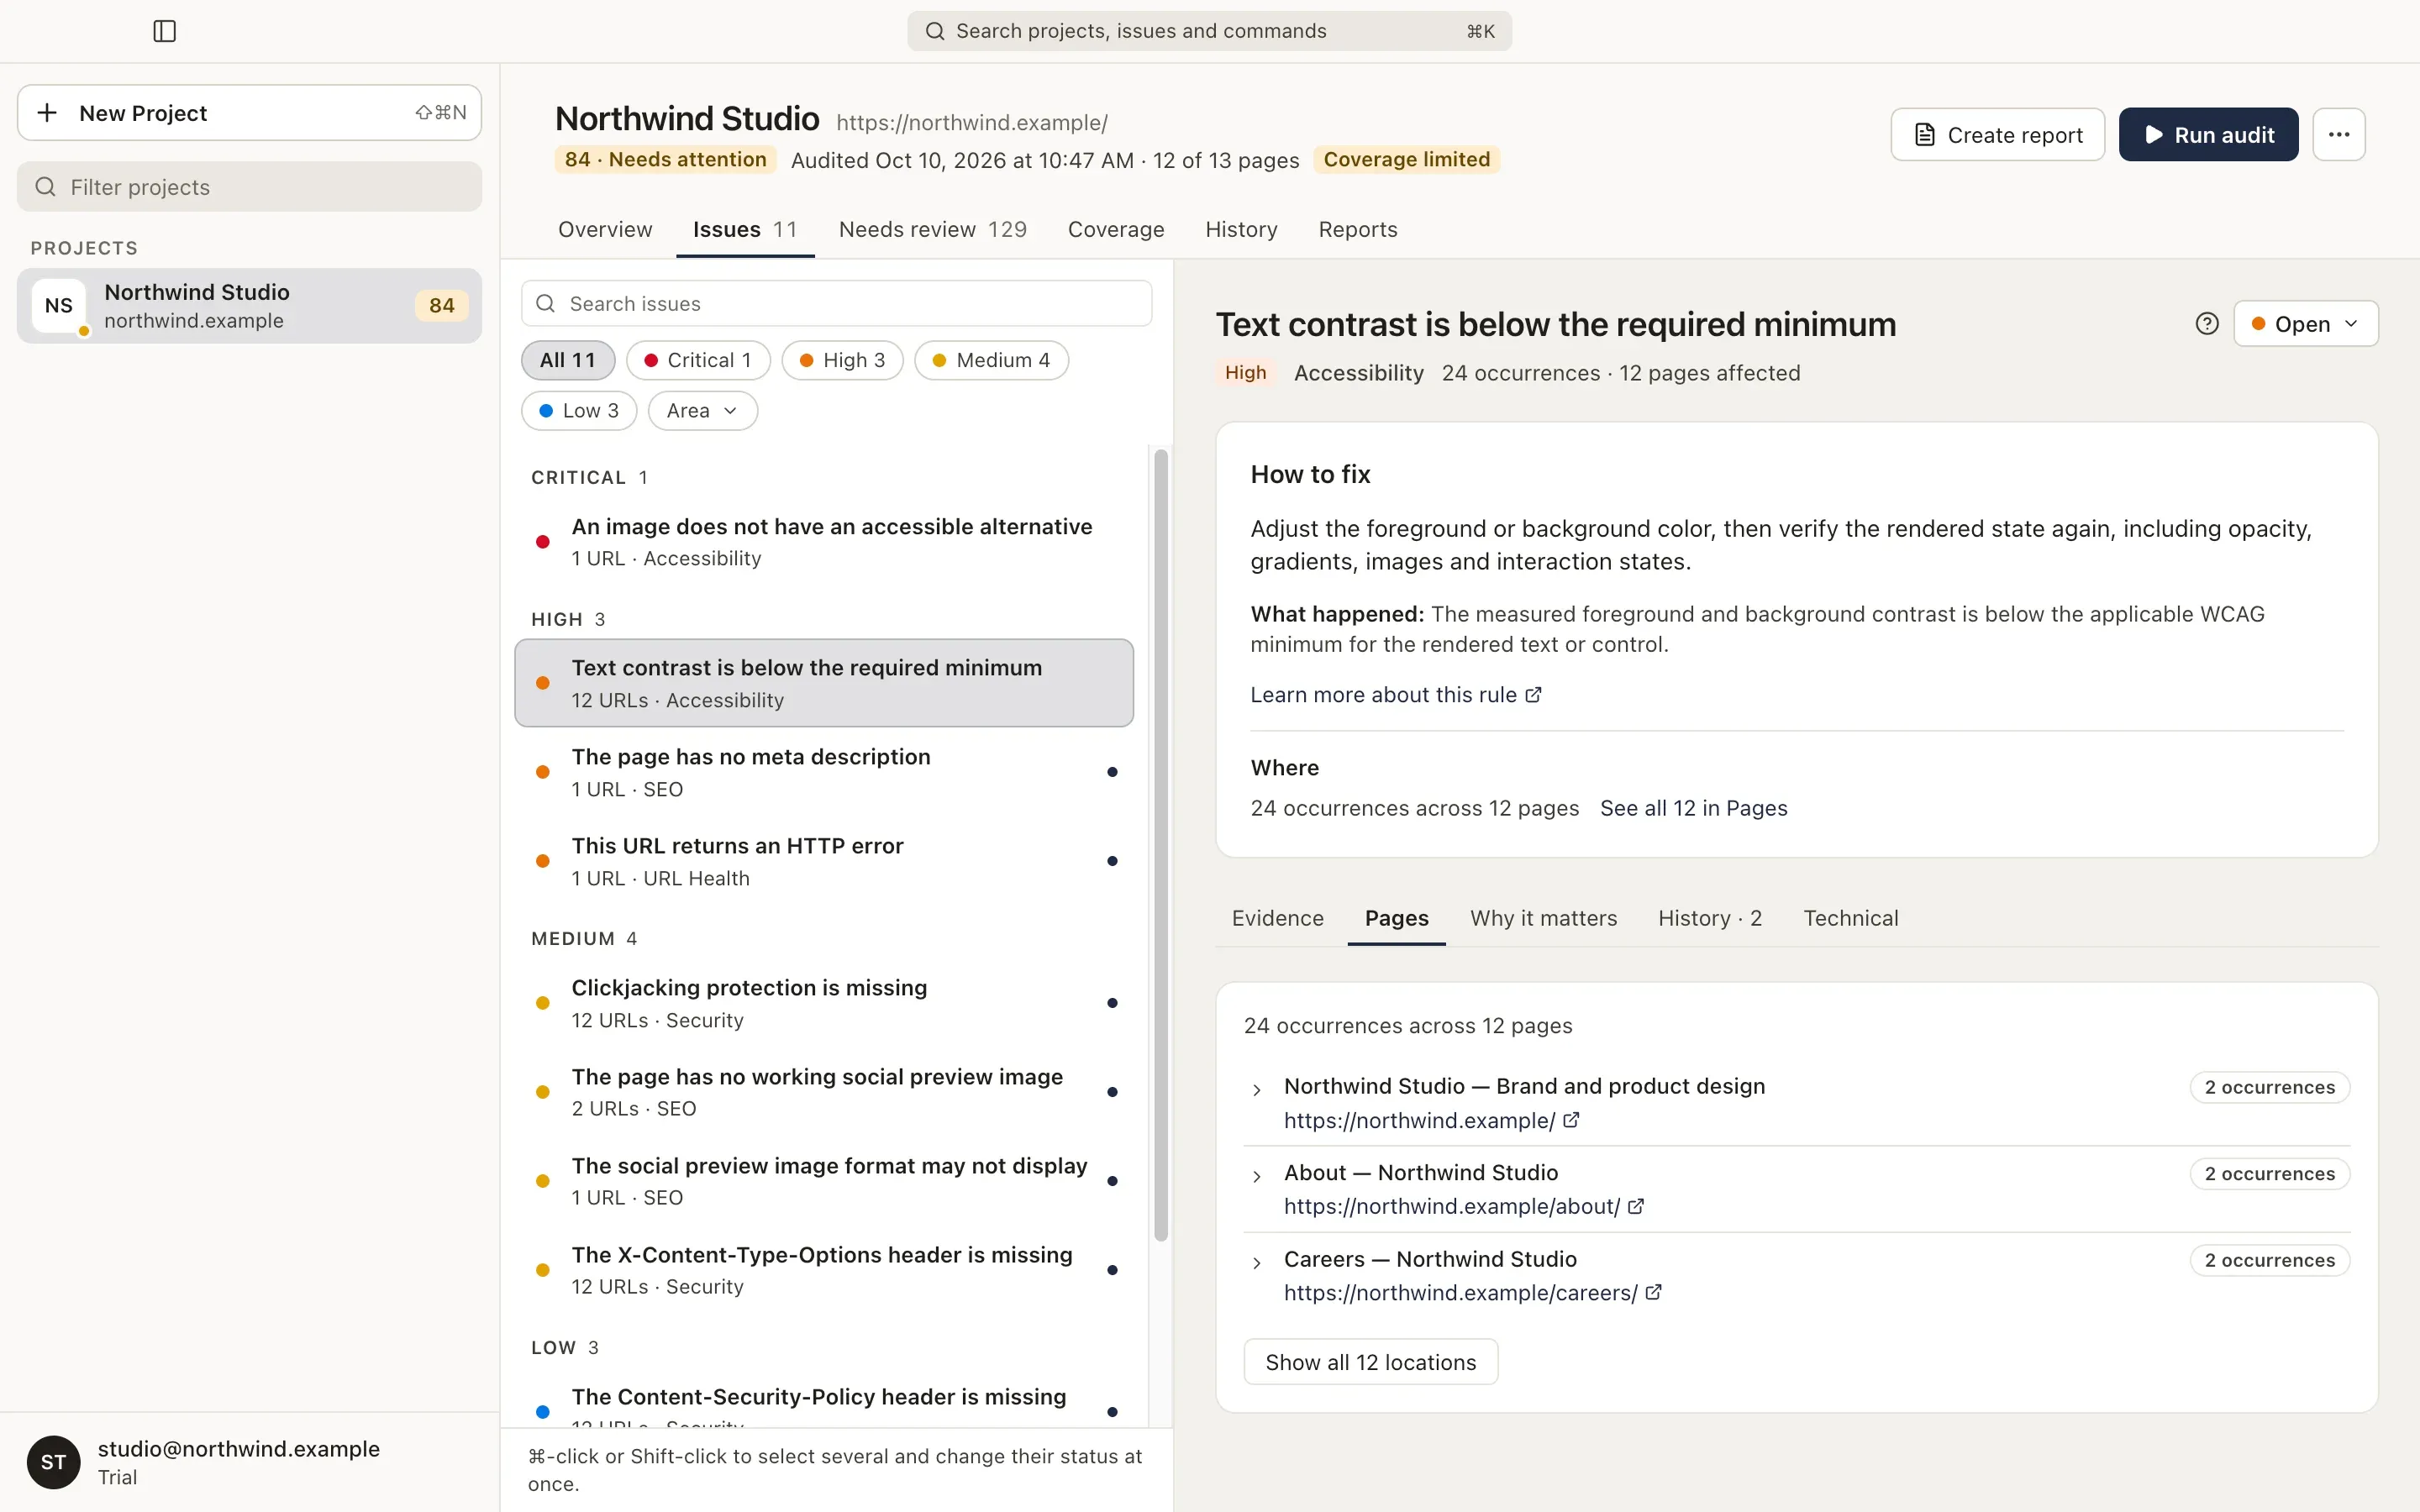Open the more options ellipsis button
This screenshot has width=2420, height=1512.
click(x=2338, y=135)
